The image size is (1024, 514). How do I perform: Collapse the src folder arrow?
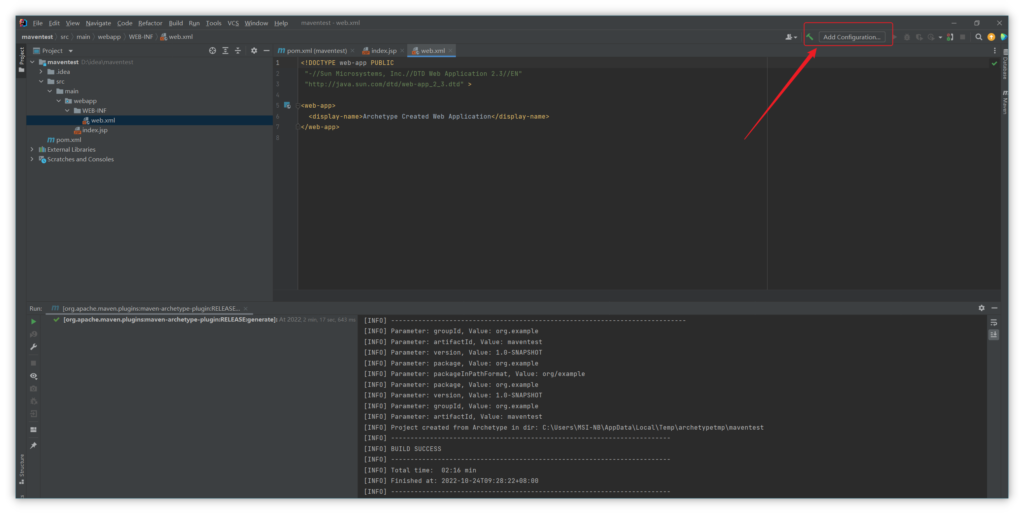[41, 82]
